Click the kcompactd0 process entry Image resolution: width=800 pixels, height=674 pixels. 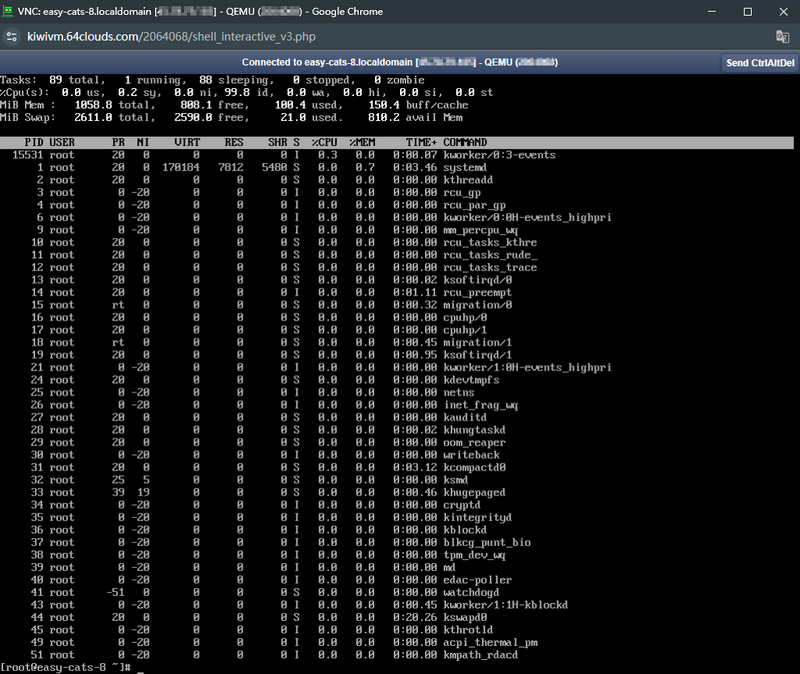475,467
